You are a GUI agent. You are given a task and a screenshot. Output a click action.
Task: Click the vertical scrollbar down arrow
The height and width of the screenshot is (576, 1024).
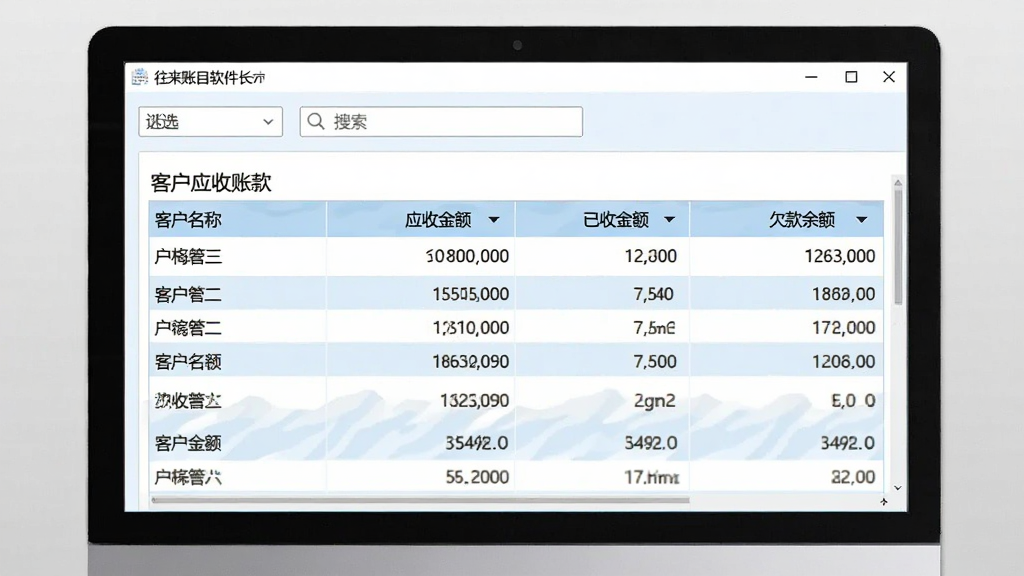[x=898, y=488]
